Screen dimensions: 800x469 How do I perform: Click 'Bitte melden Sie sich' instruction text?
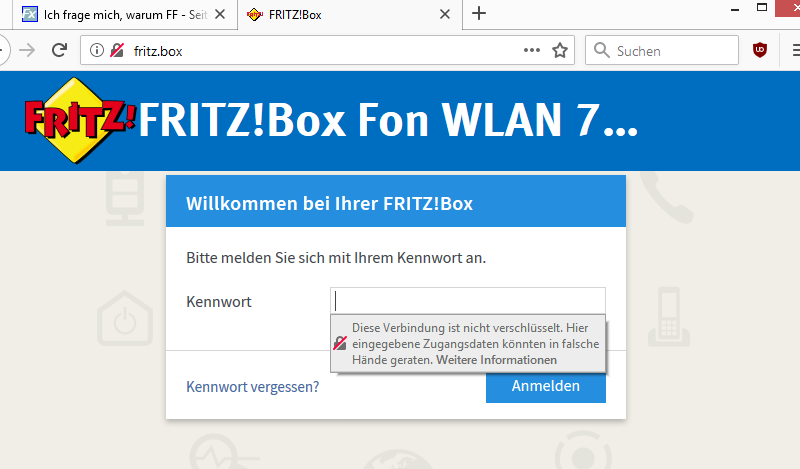tap(336, 258)
